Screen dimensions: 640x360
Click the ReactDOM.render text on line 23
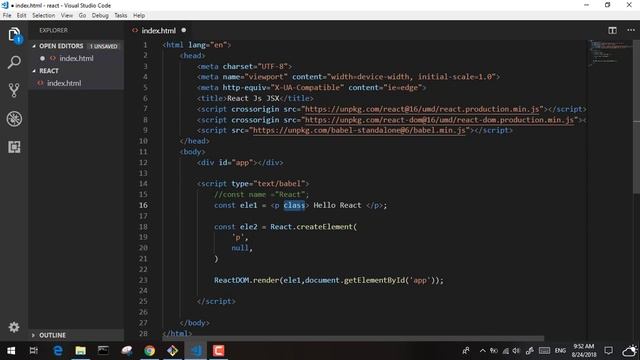click(246, 280)
